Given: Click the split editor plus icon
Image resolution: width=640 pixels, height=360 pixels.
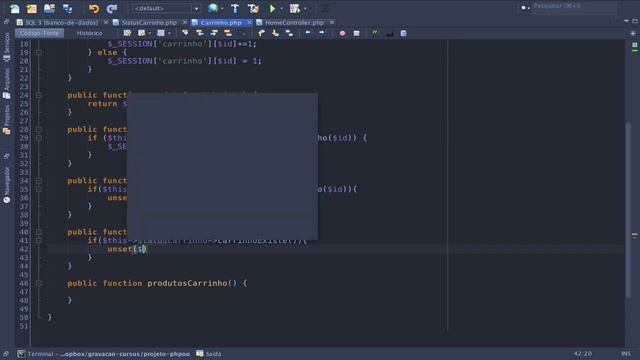Looking at the screenshot, I should pyautogui.click(x=633, y=33).
